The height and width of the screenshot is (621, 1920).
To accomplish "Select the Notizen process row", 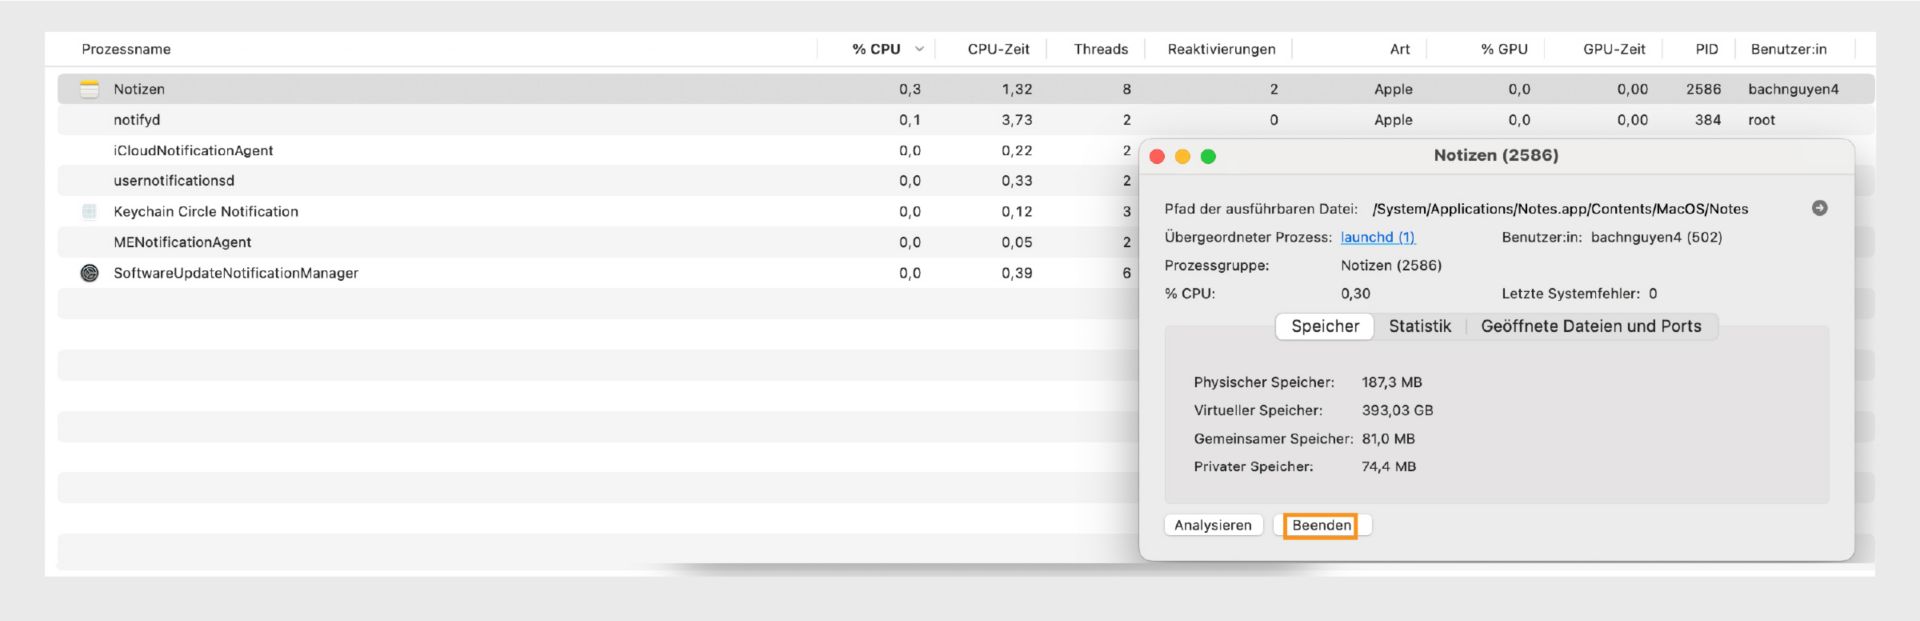I will [x=965, y=89].
